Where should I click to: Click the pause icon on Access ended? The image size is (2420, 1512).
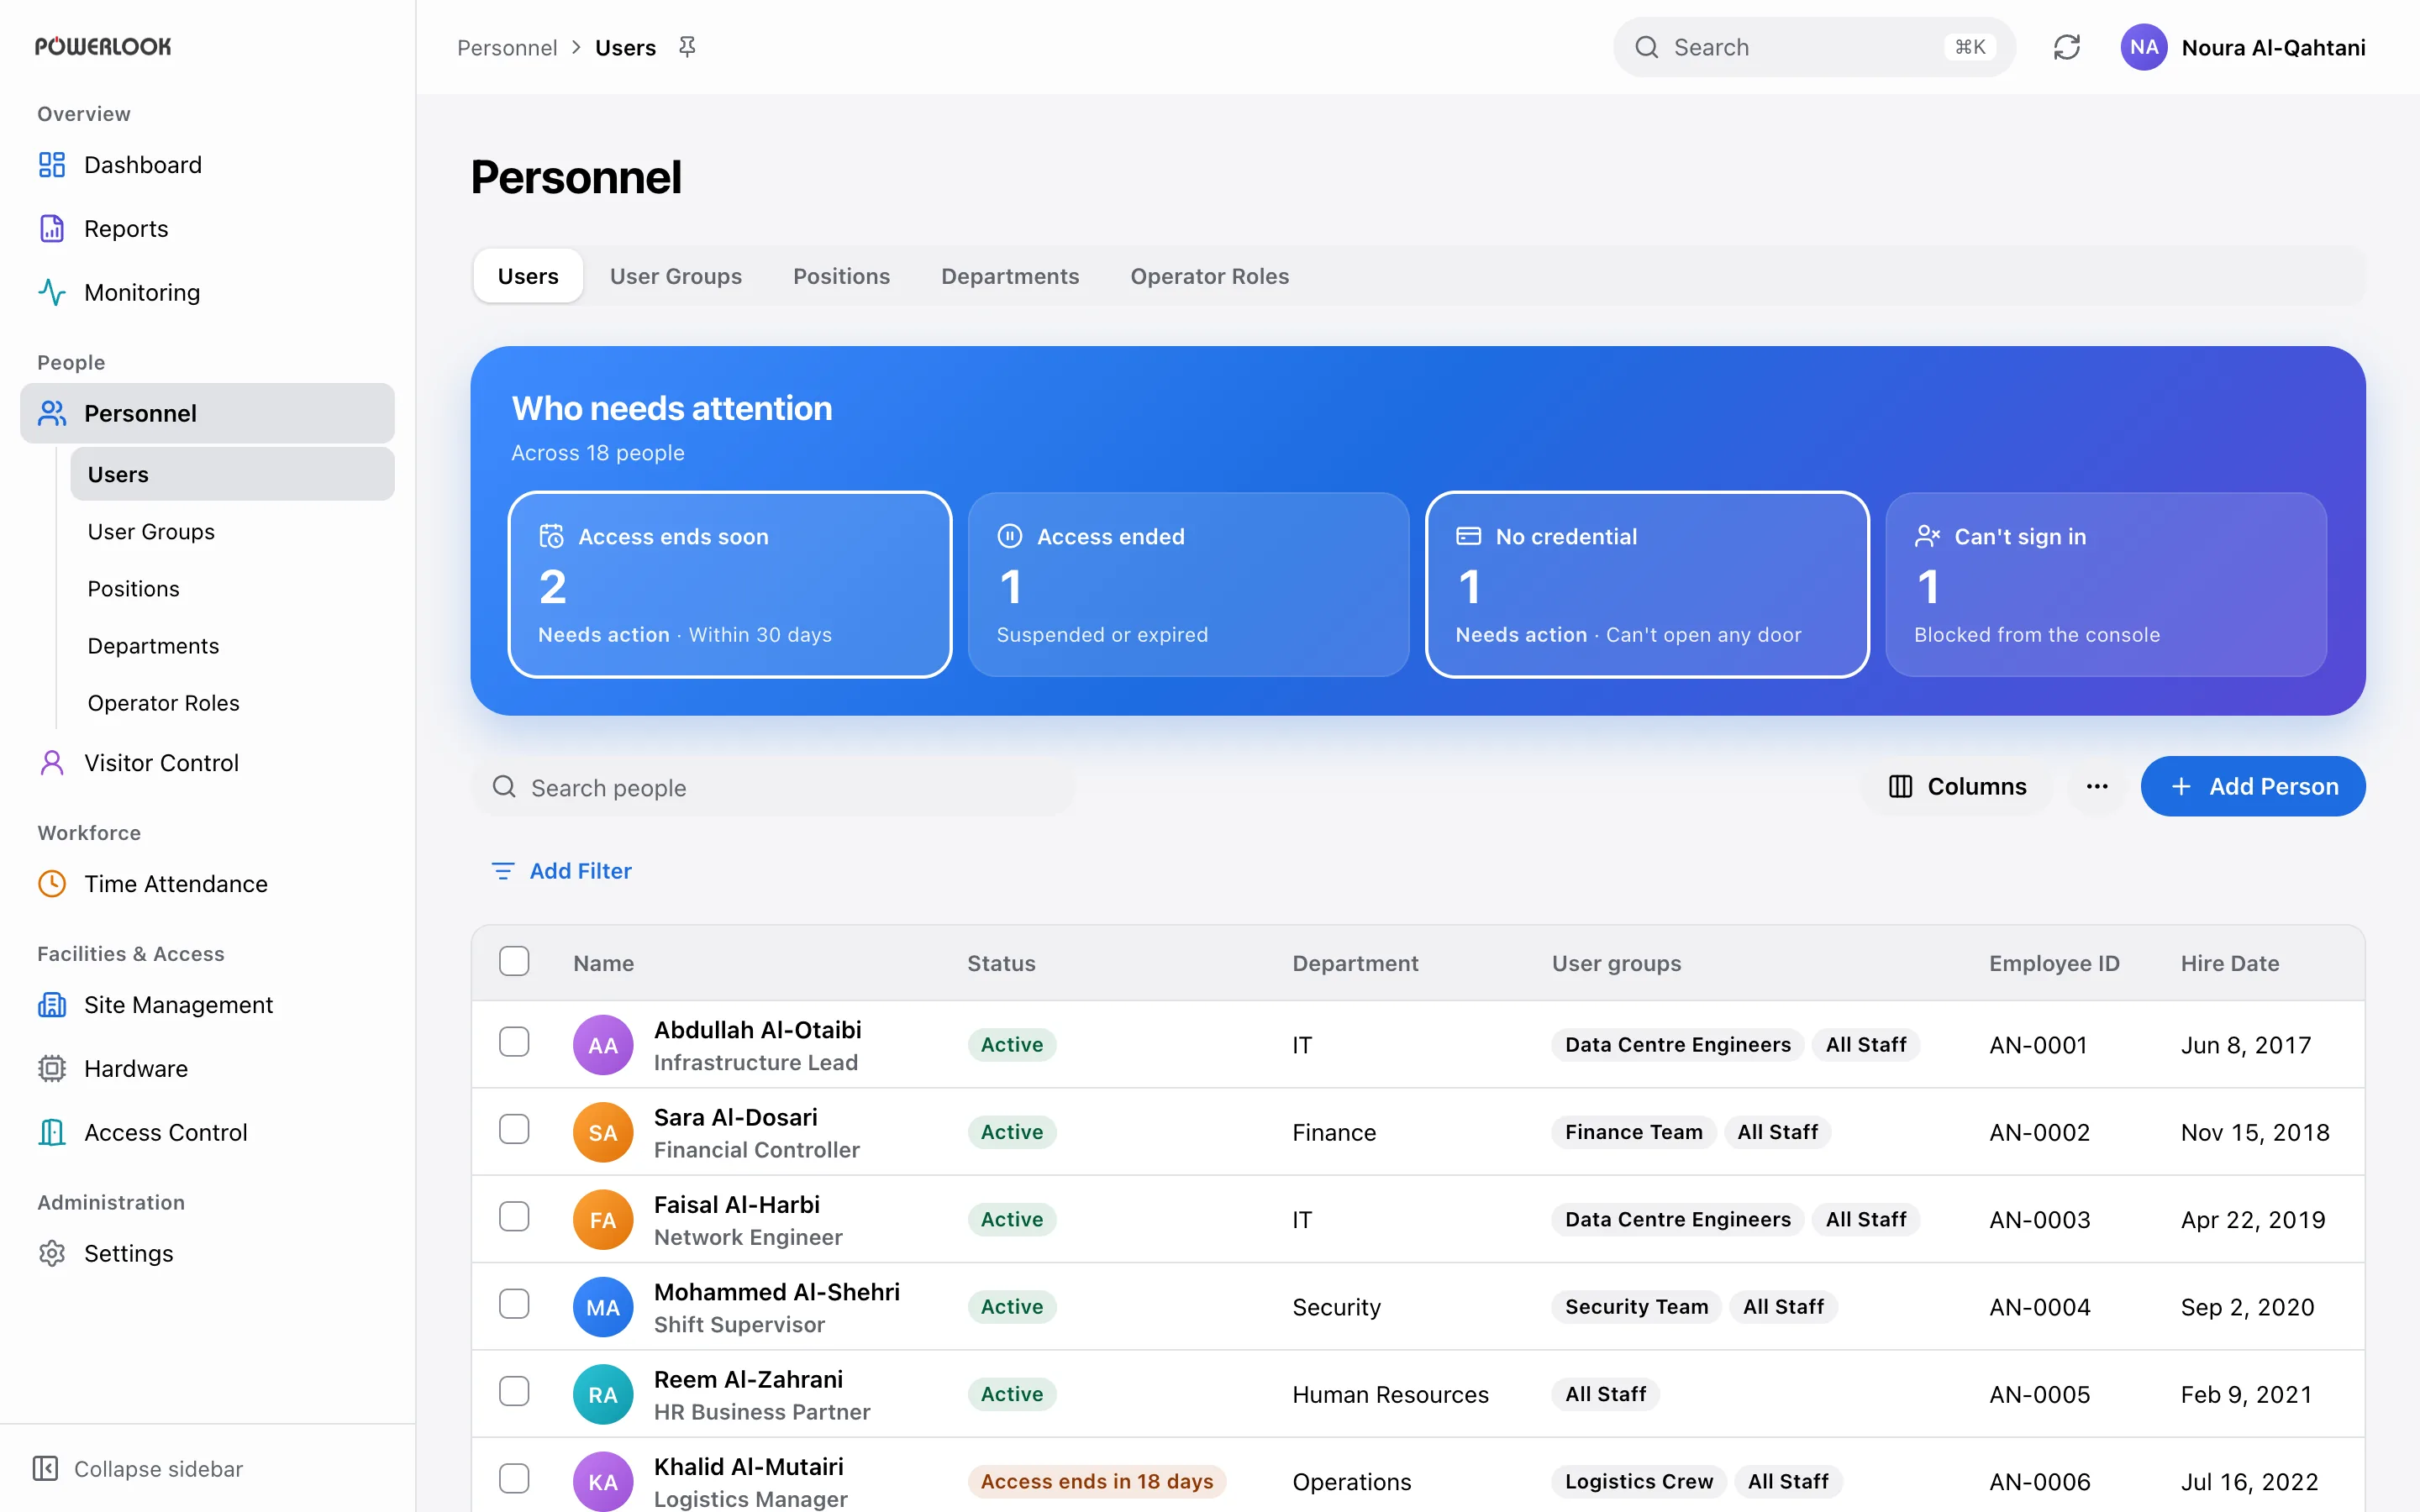(x=1010, y=536)
